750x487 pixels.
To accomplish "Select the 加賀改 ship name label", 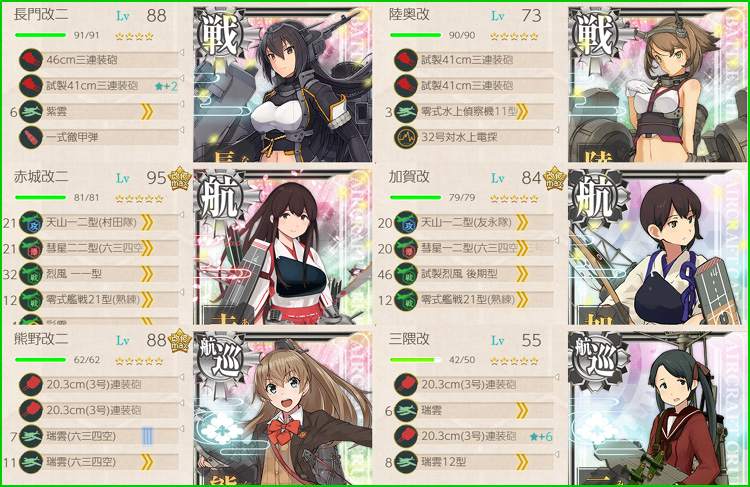I will click(x=409, y=177).
